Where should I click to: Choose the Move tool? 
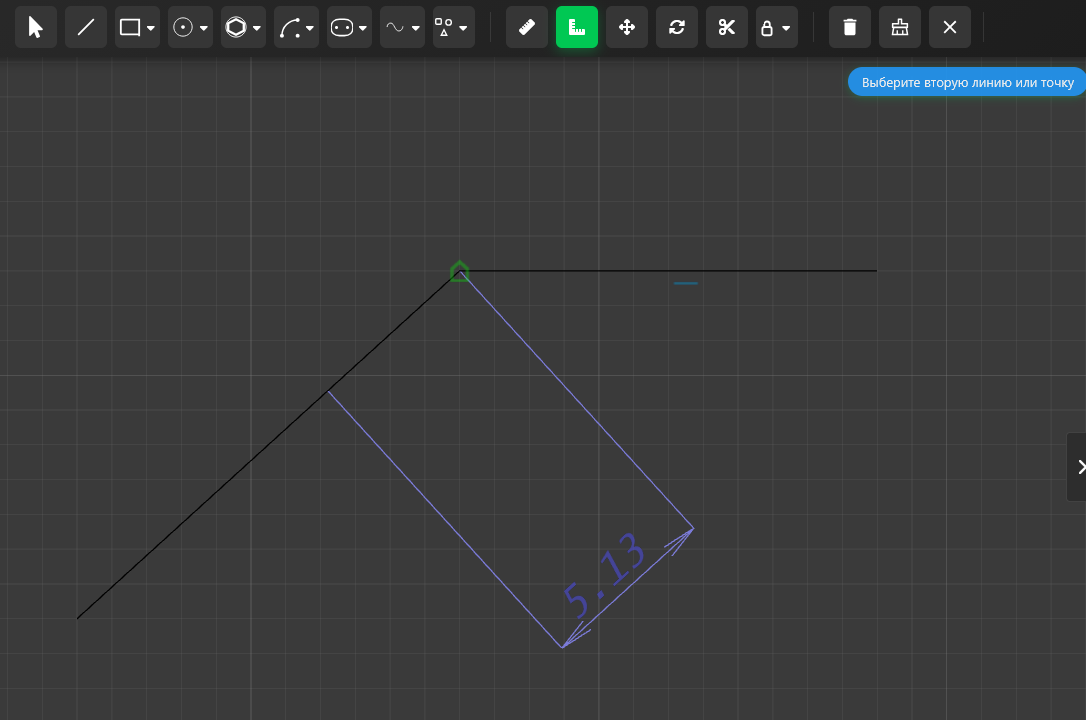627,28
